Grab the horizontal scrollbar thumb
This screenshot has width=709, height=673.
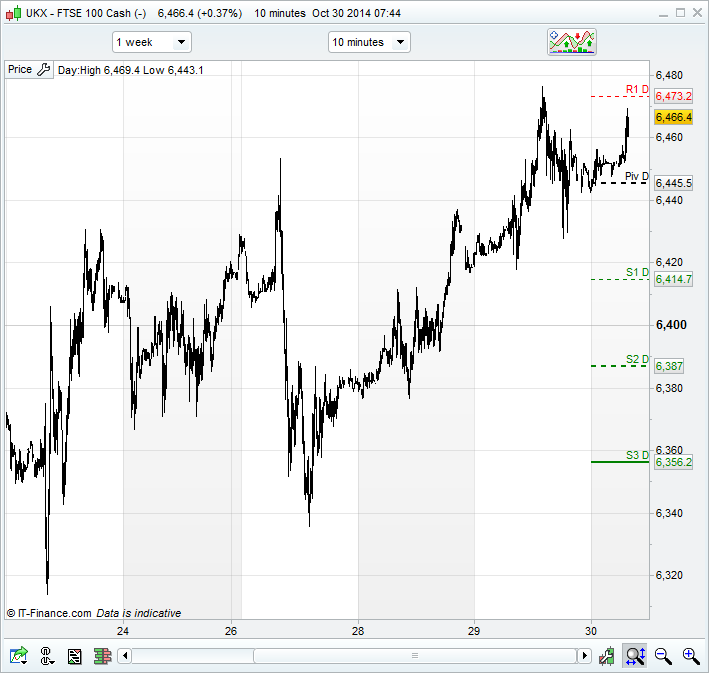(415, 656)
